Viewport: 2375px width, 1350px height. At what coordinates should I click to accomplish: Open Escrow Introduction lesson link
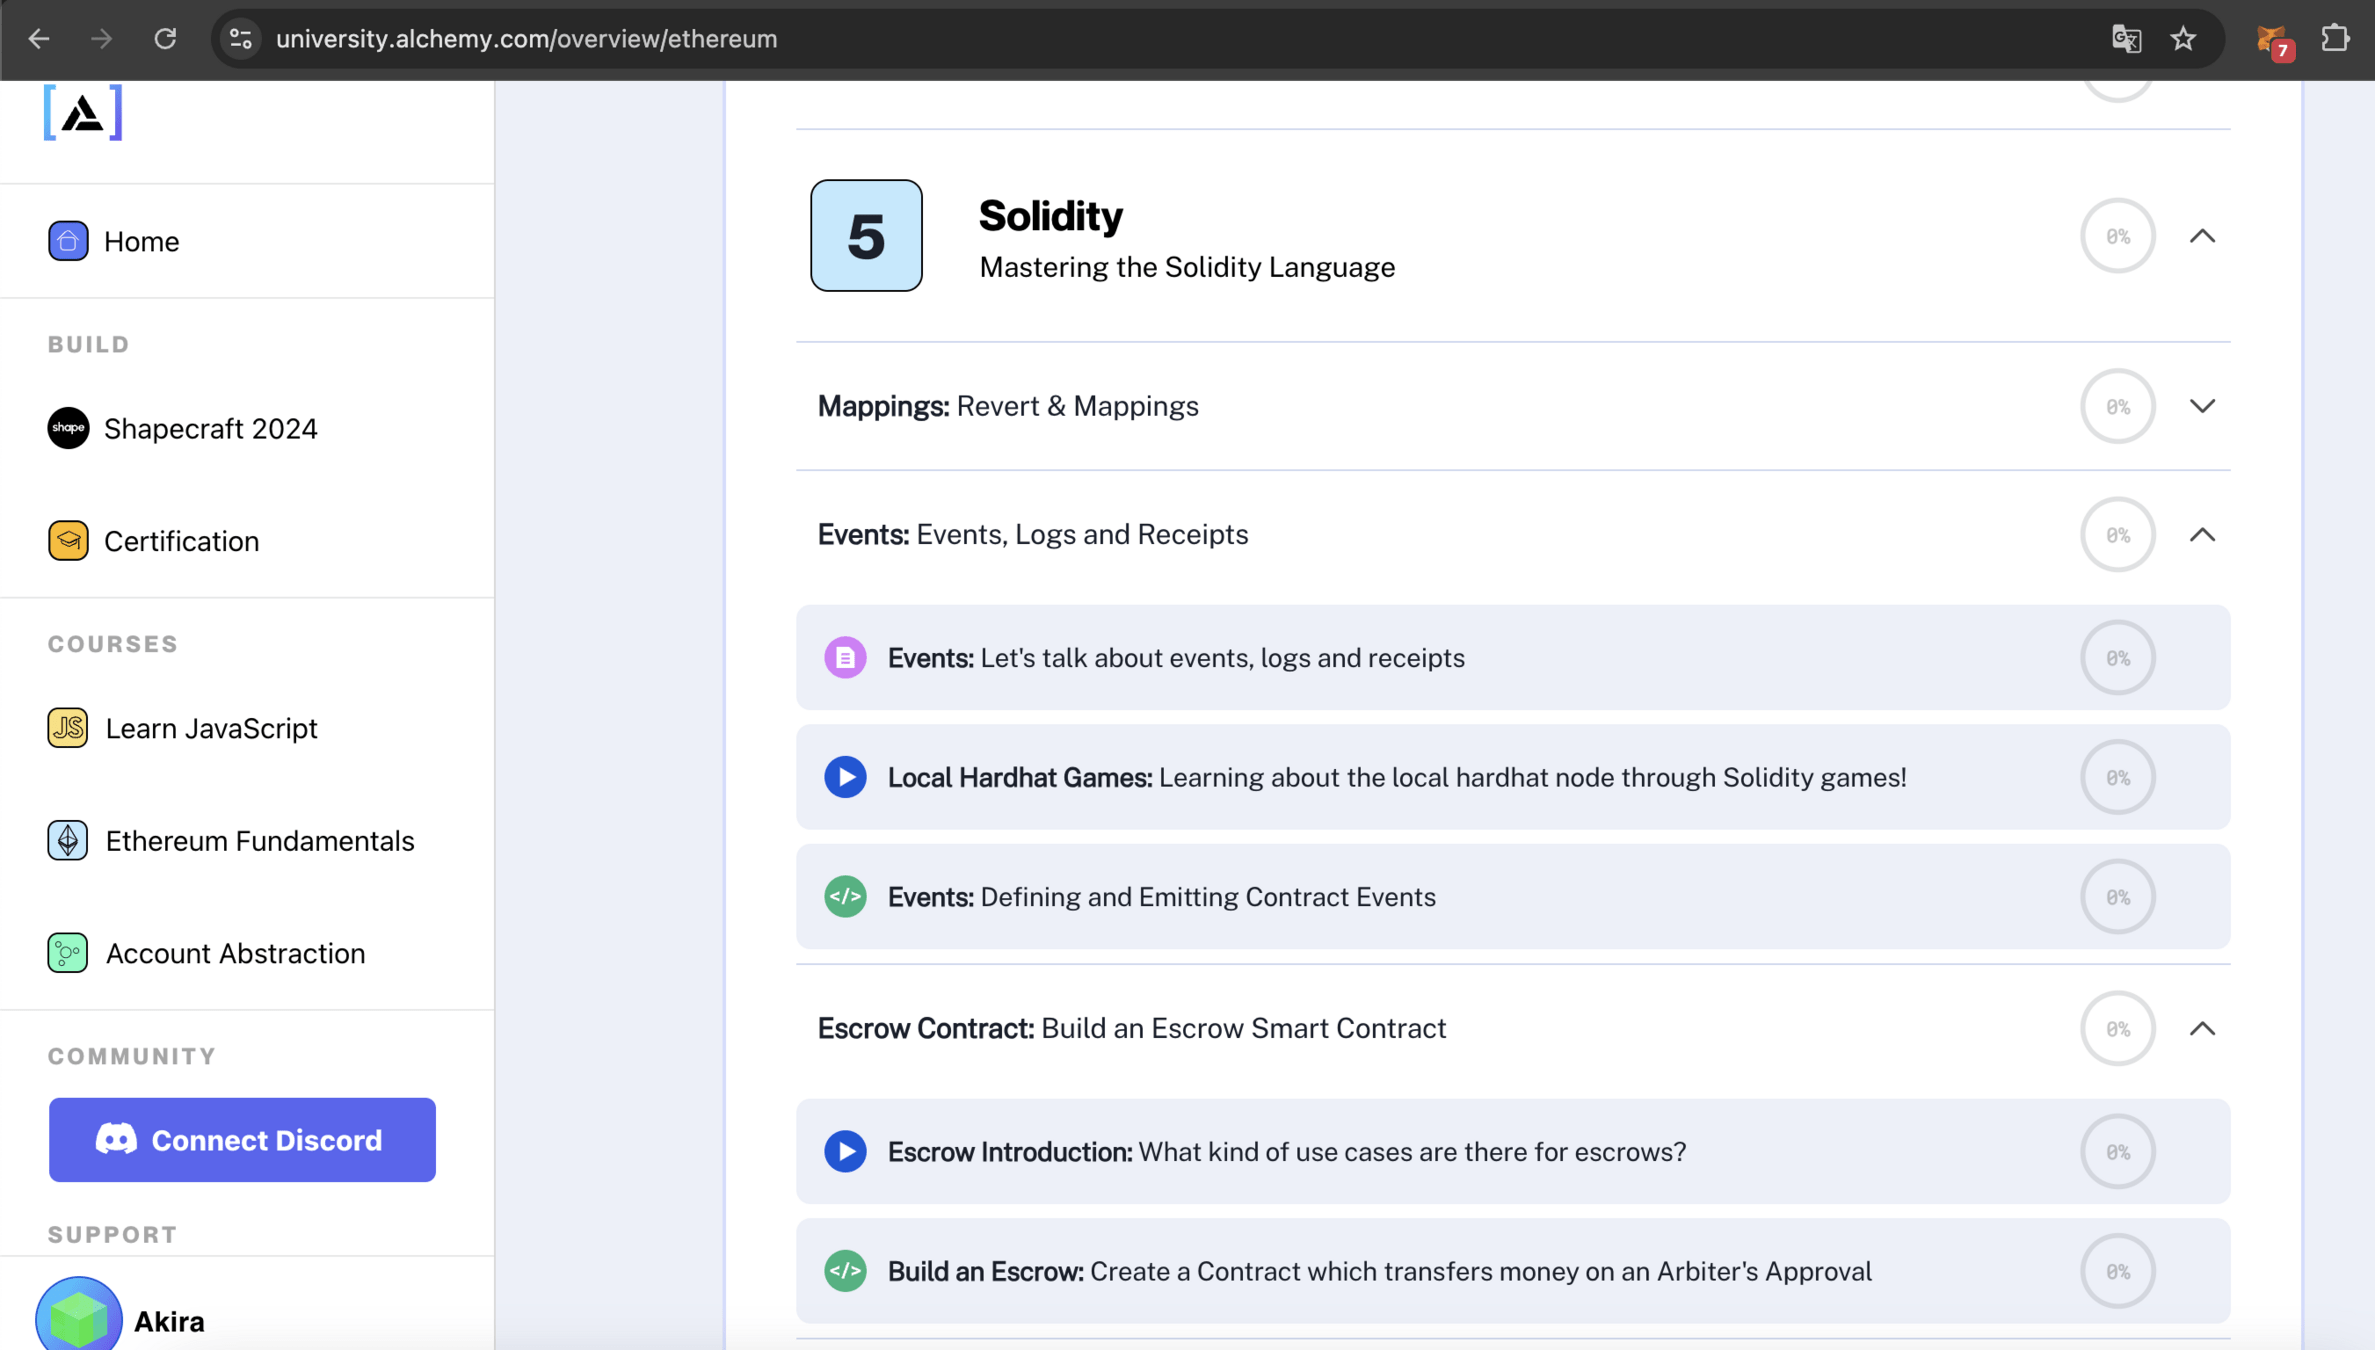(x=1286, y=1152)
